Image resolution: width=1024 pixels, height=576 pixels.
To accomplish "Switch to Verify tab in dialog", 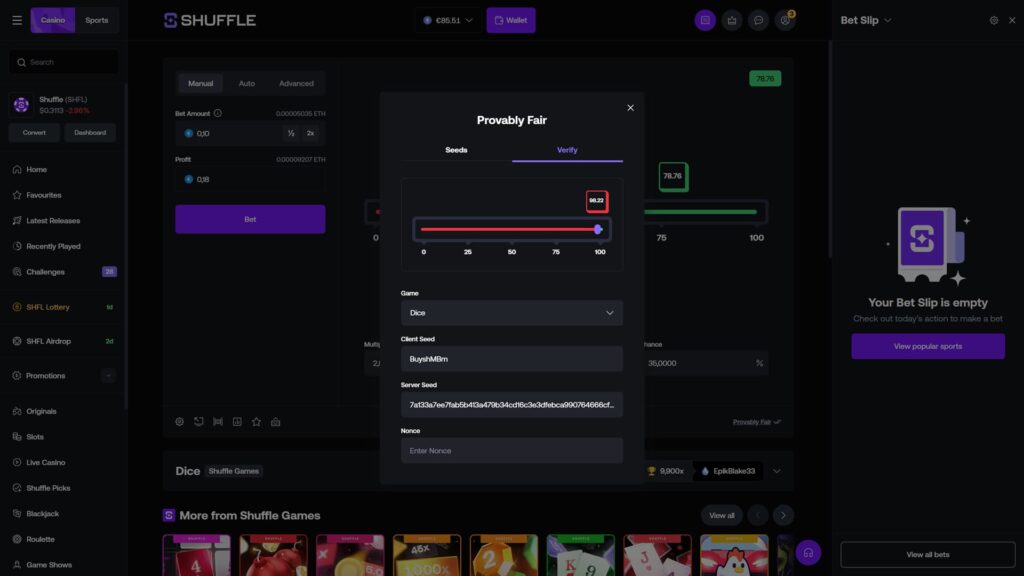I will click(567, 150).
